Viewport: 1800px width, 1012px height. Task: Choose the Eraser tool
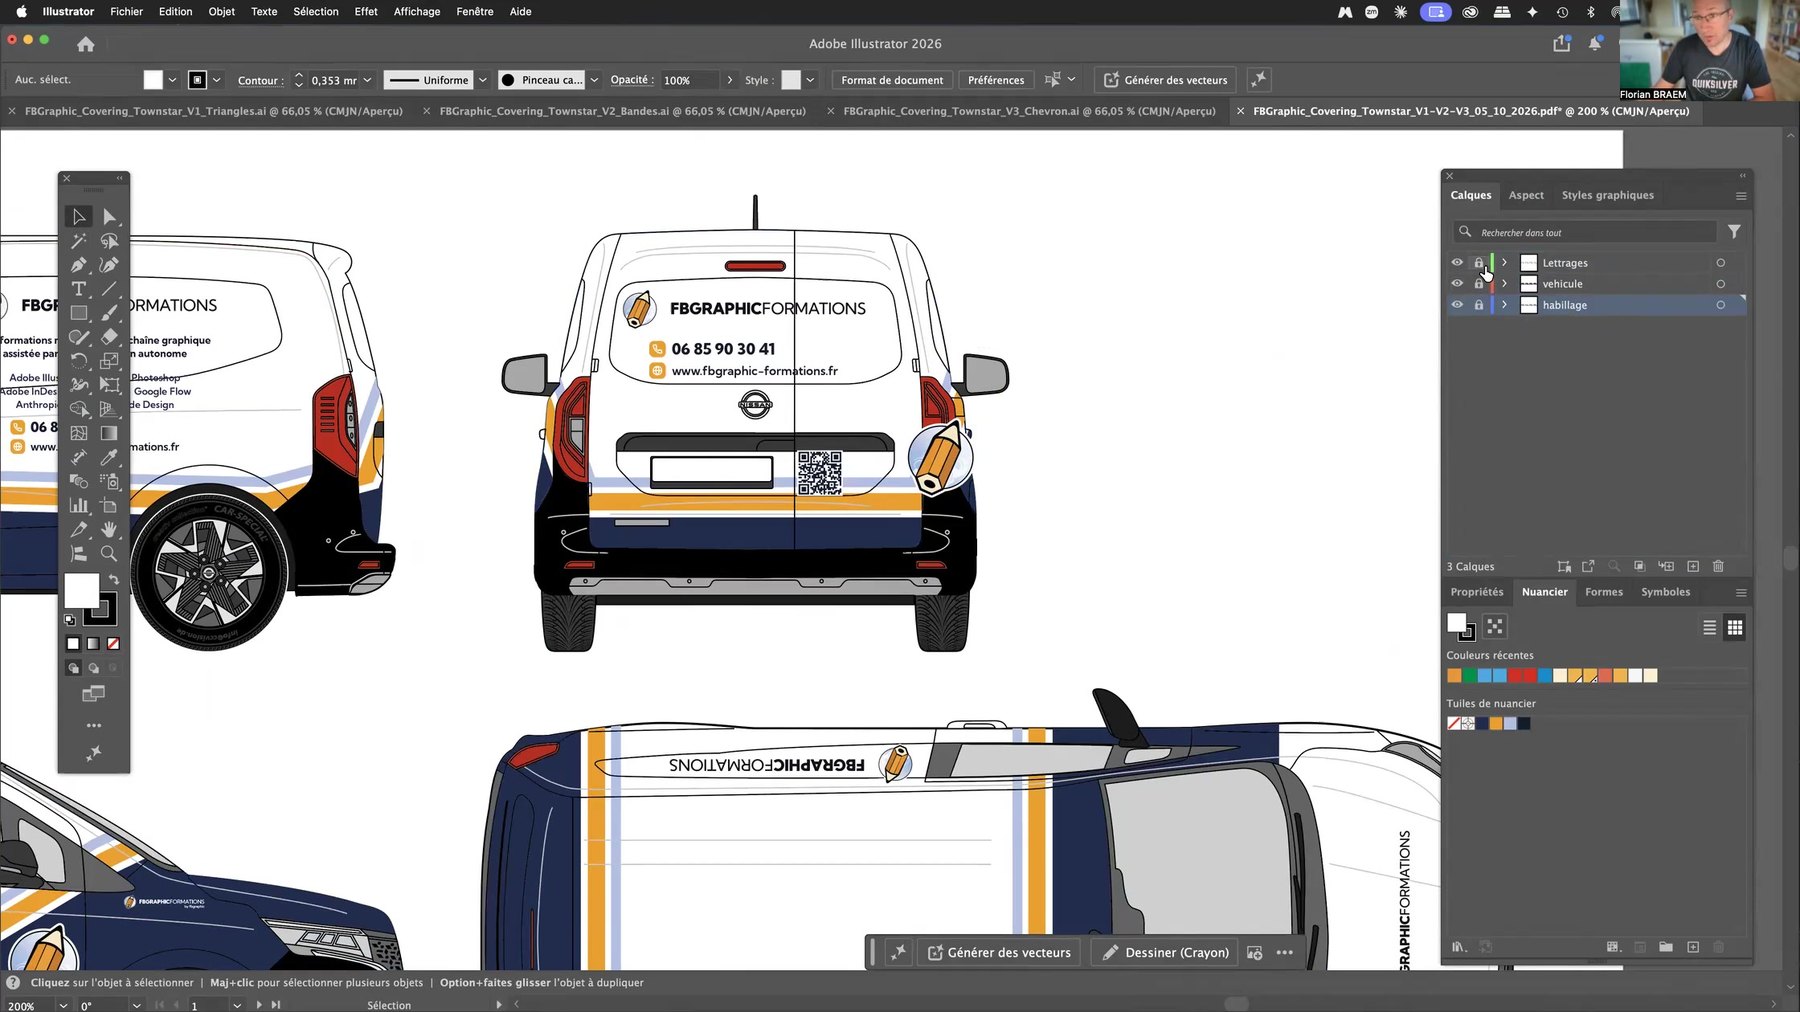coord(109,337)
